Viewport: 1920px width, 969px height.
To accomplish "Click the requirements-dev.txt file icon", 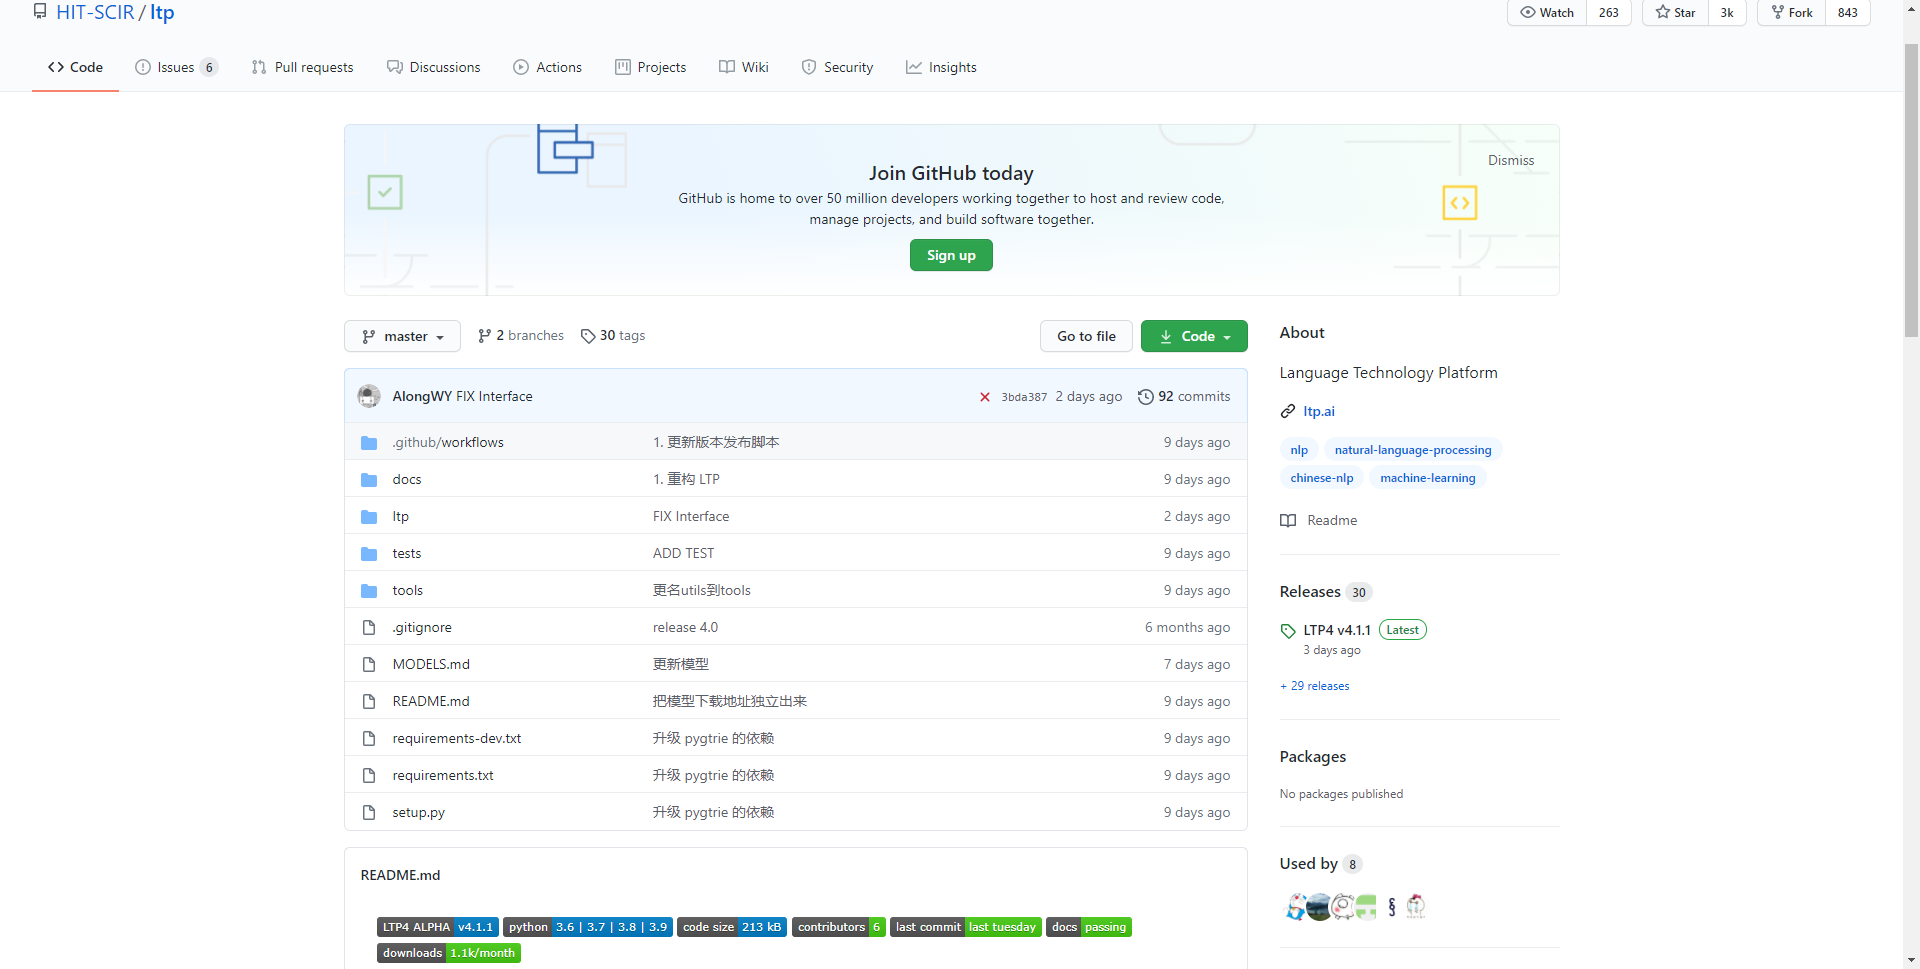I will (369, 739).
